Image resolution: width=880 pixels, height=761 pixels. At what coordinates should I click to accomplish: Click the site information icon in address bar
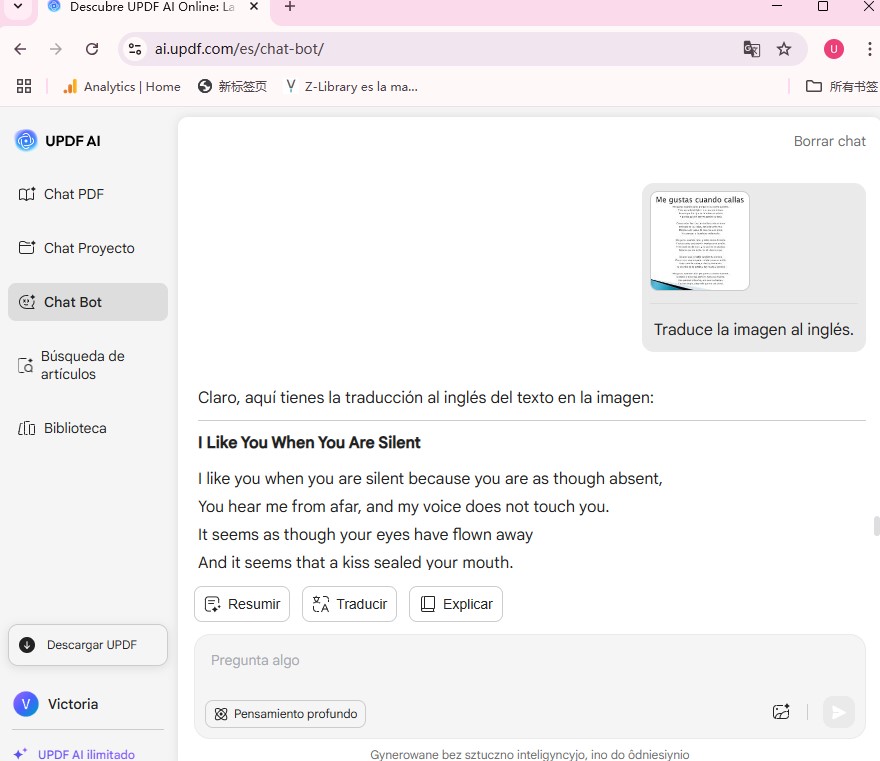[135, 49]
